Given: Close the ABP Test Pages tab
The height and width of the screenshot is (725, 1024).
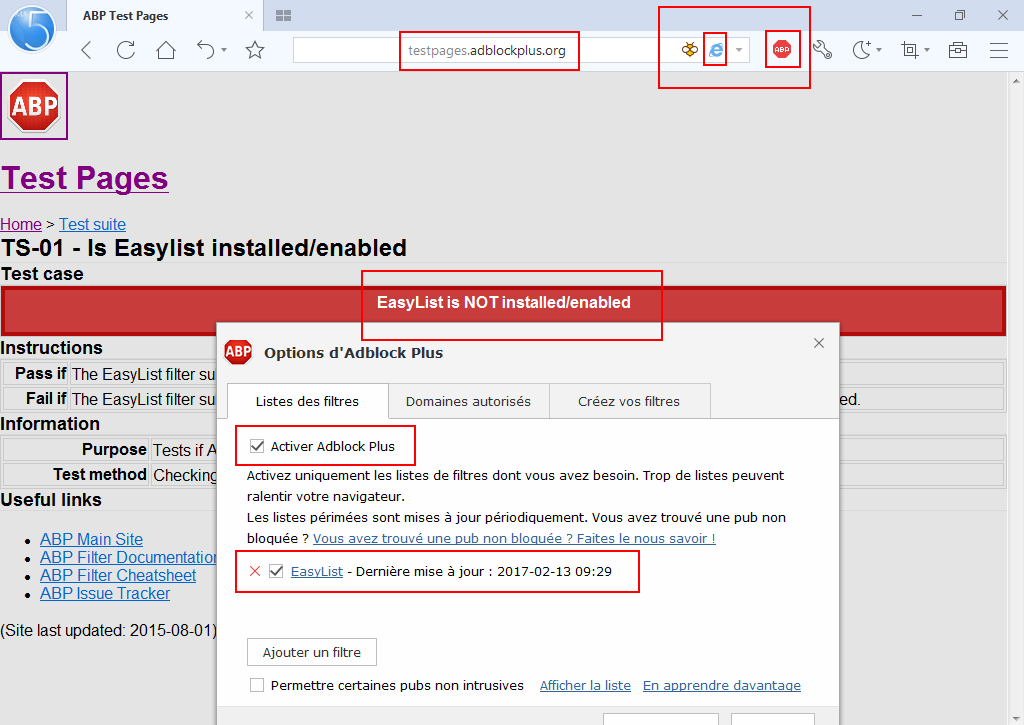Looking at the screenshot, I should (x=249, y=15).
